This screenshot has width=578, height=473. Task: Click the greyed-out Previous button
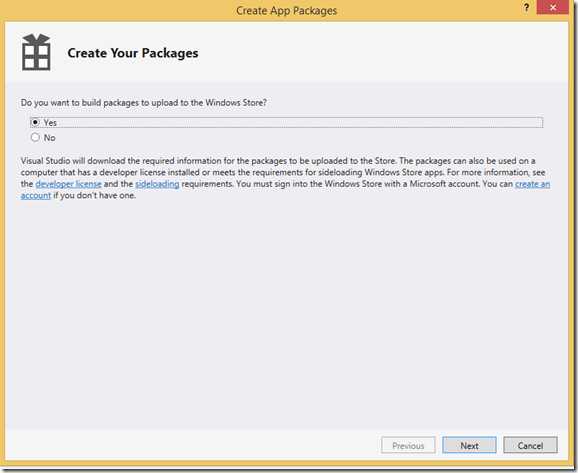click(408, 445)
